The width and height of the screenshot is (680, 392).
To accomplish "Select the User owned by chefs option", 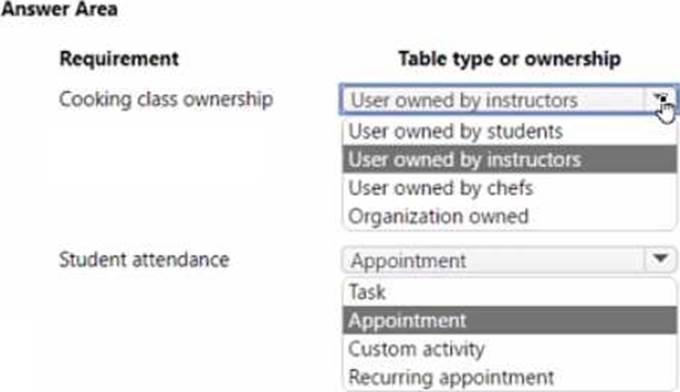I will click(509, 188).
